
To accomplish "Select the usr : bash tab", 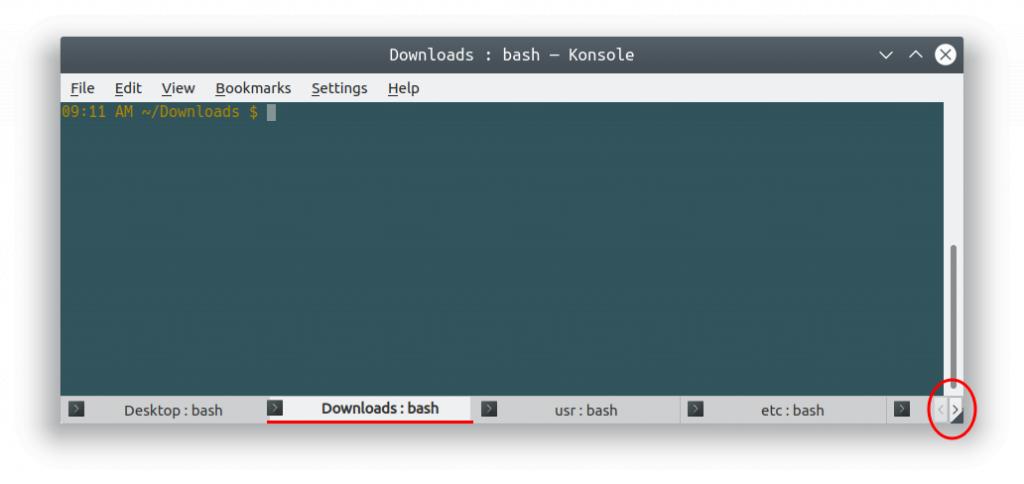I will click(586, 410).
